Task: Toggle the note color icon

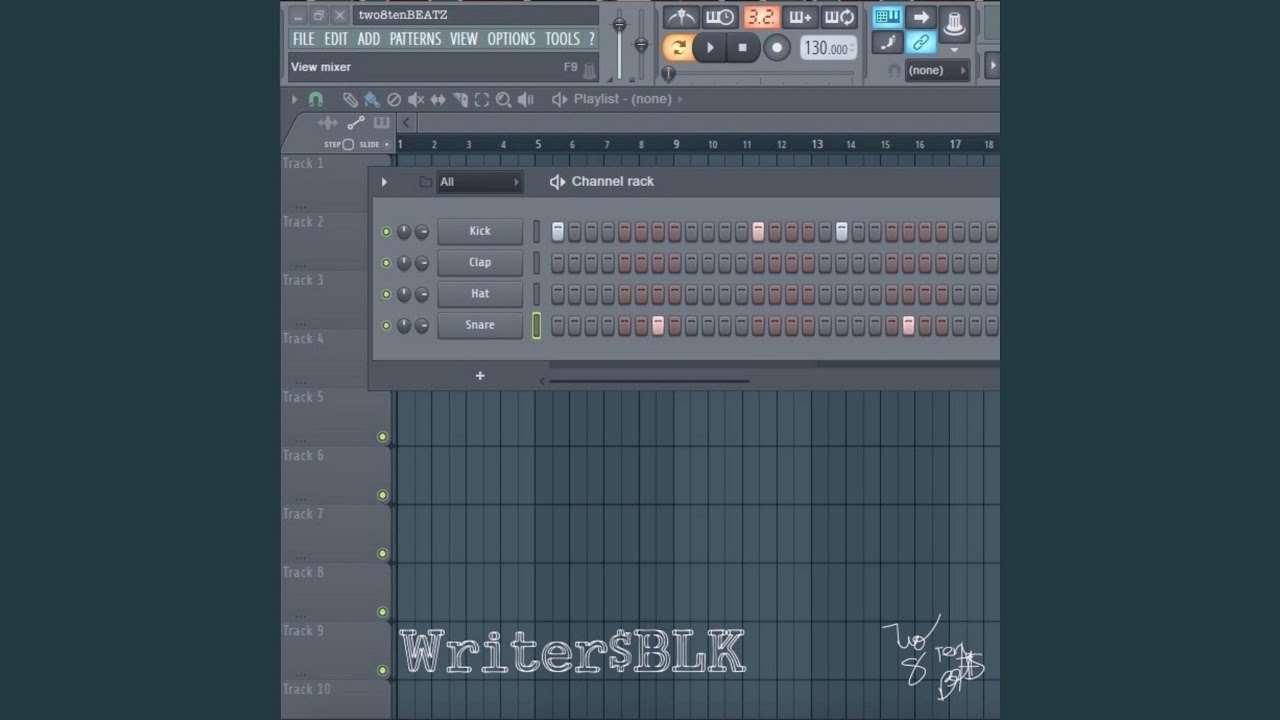Action: 887,42
